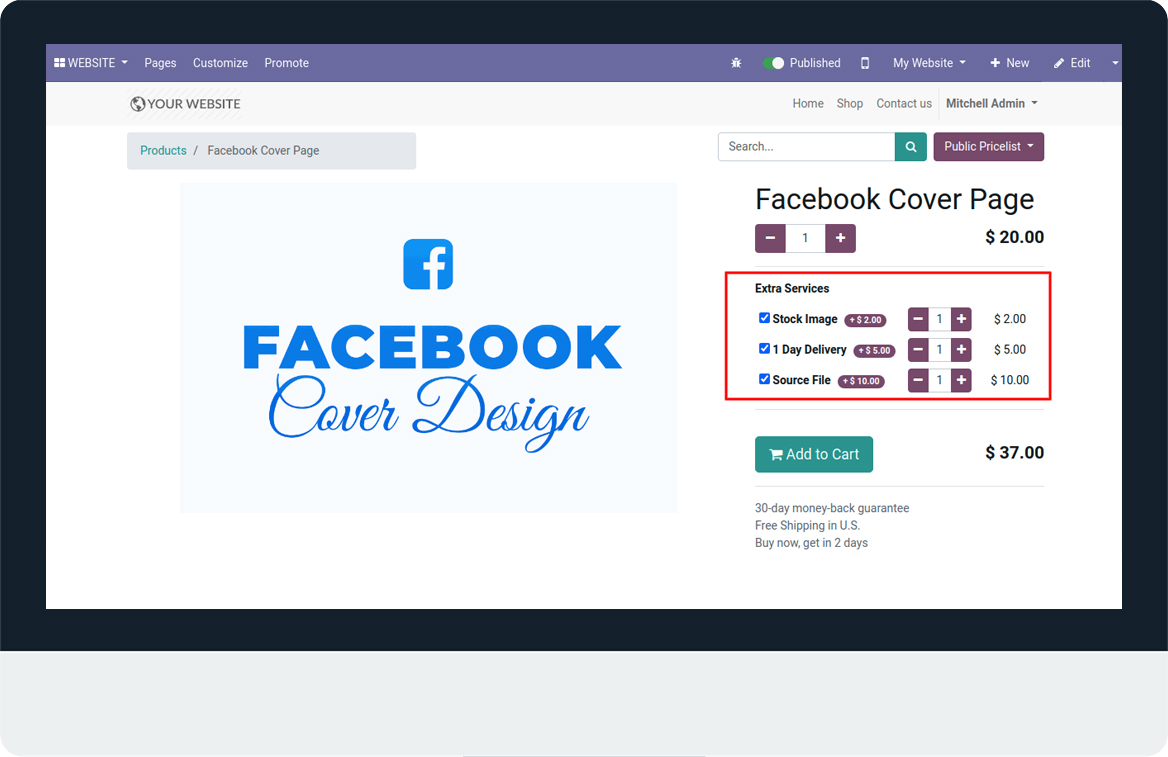Click the minus button for Source File
This screenshot has width=1168, height=757.
(x=918, y=380)
